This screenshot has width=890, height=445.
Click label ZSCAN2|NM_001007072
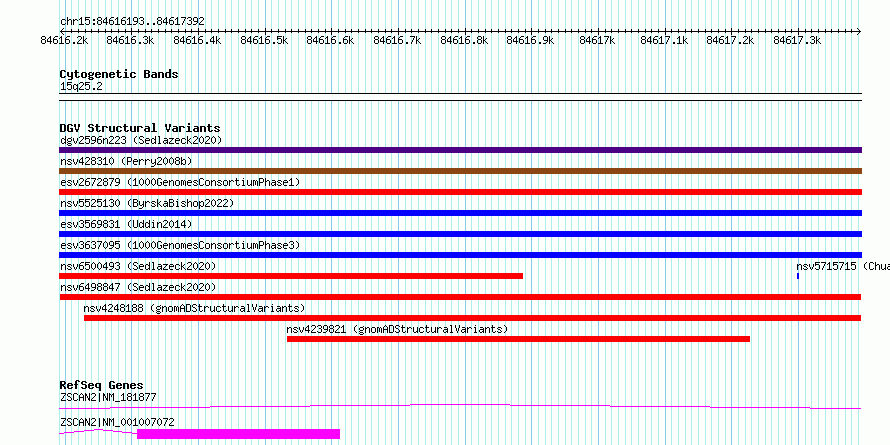click(117, 422)
